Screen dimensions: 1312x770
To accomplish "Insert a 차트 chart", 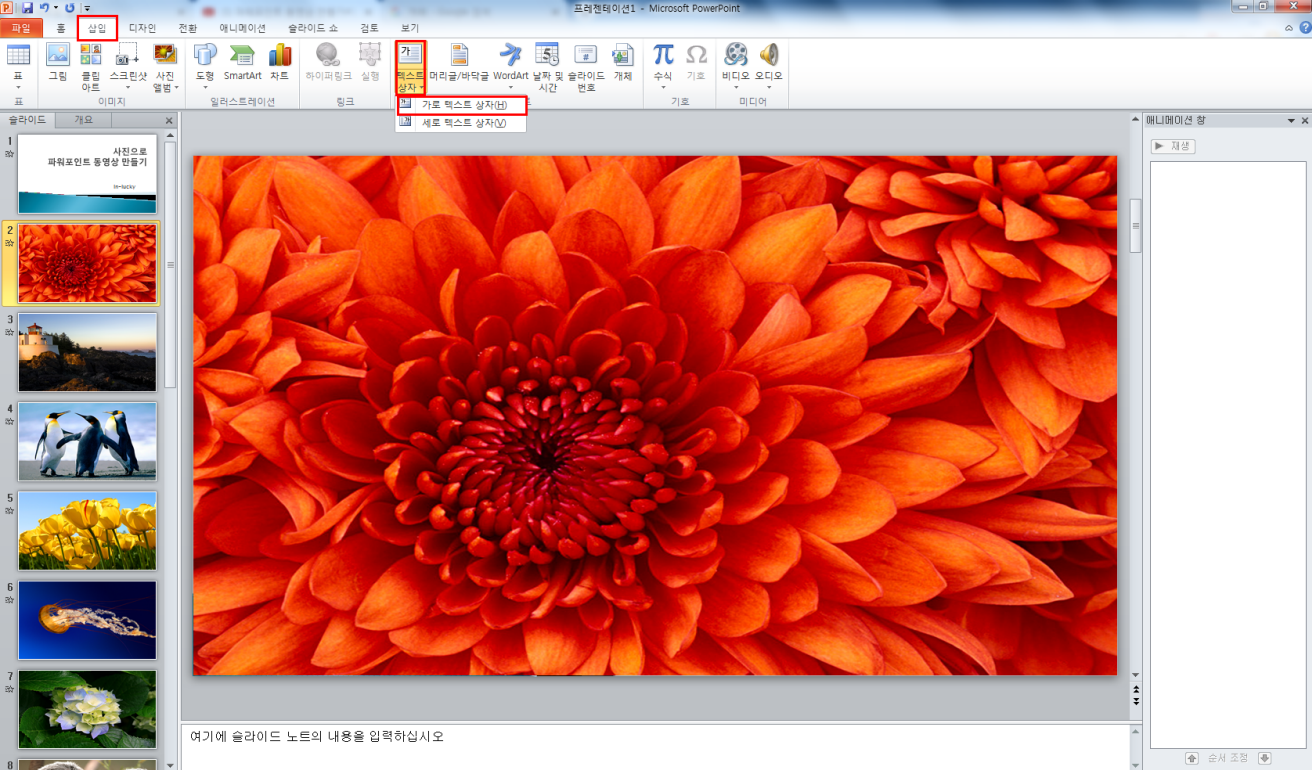I will pos(279,55).
